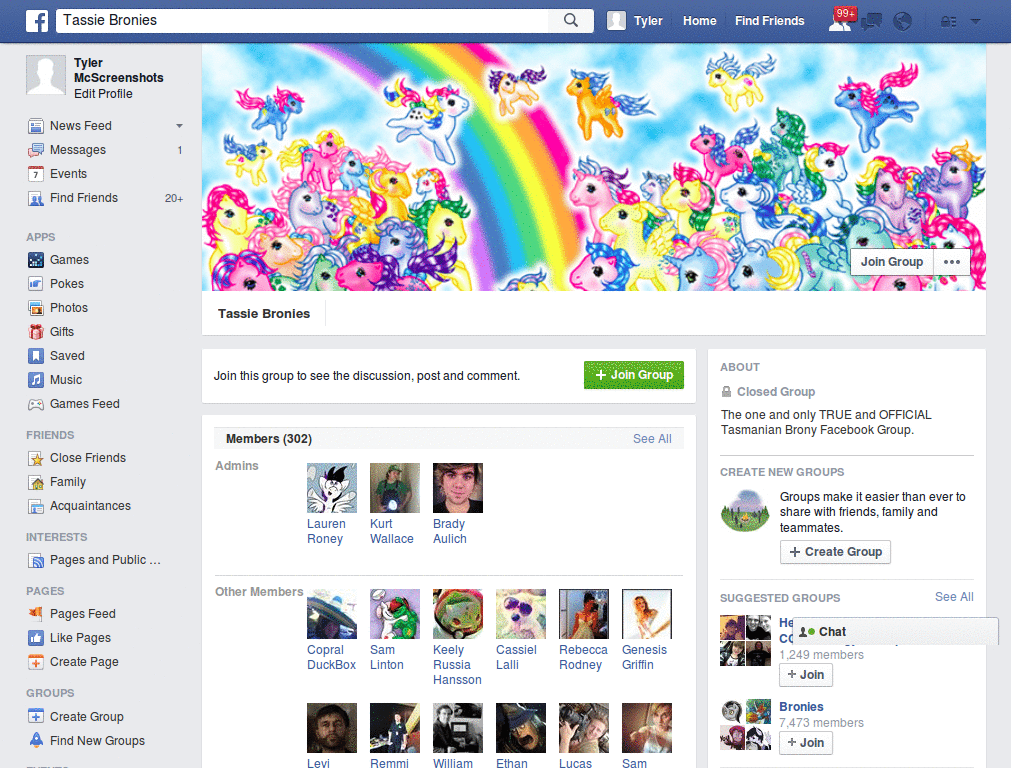Click the Messages icon in sidebar
1024x768 pixels.
(36, 150)
